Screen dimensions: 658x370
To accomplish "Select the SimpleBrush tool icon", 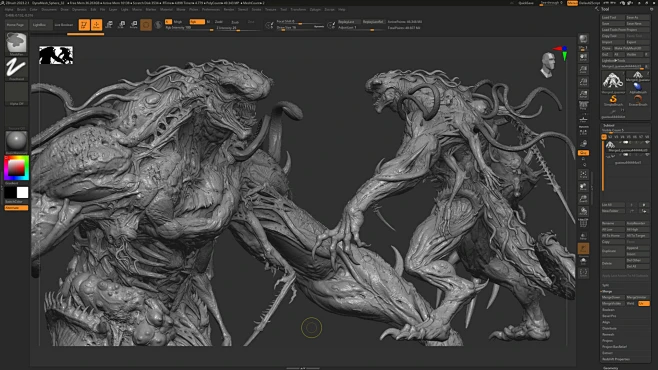I will tap(613, 99).
